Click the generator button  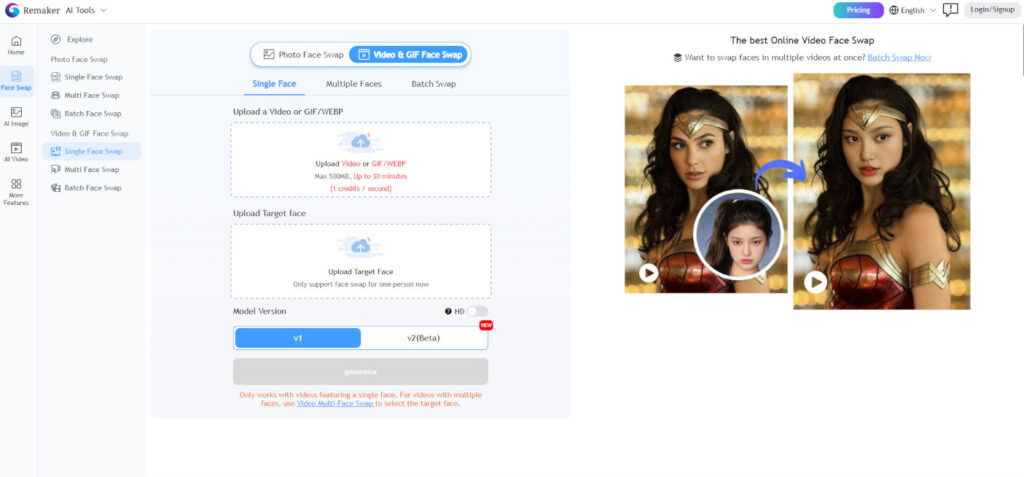tap(360, 372)
